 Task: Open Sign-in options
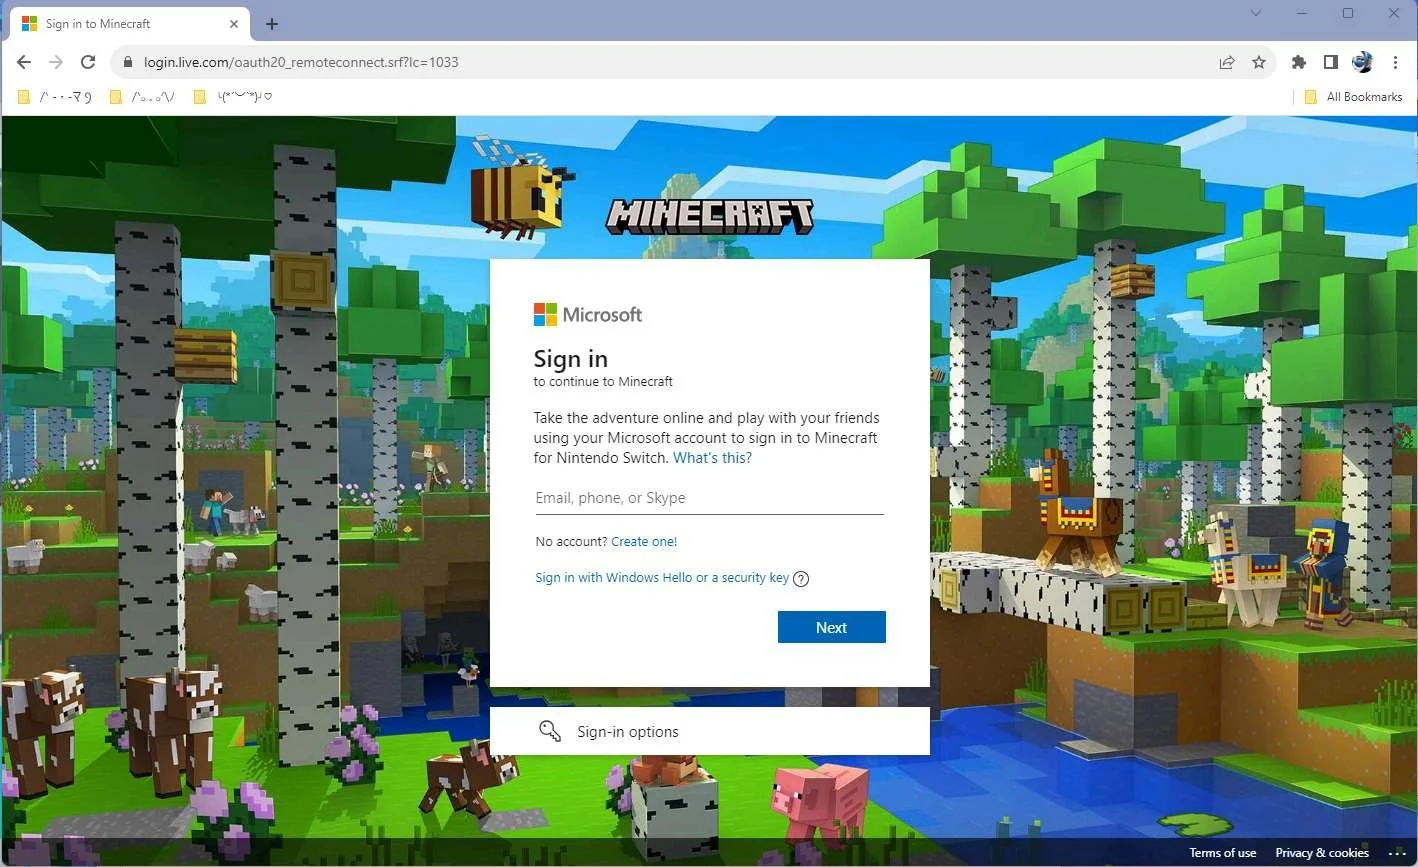point(709,731)
